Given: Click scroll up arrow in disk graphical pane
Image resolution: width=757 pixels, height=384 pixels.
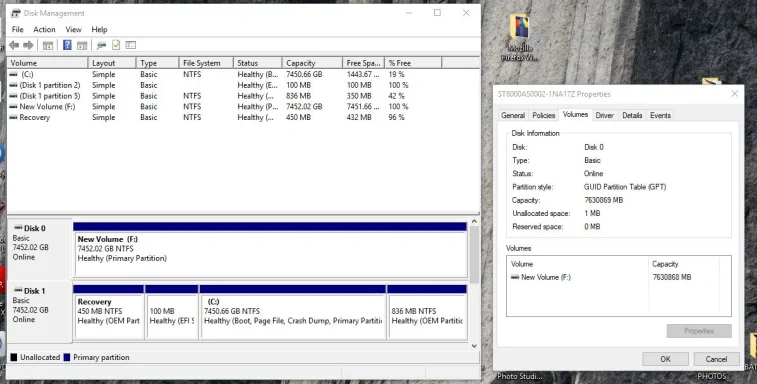Looking at the screenshot, I should click(474, 221).
